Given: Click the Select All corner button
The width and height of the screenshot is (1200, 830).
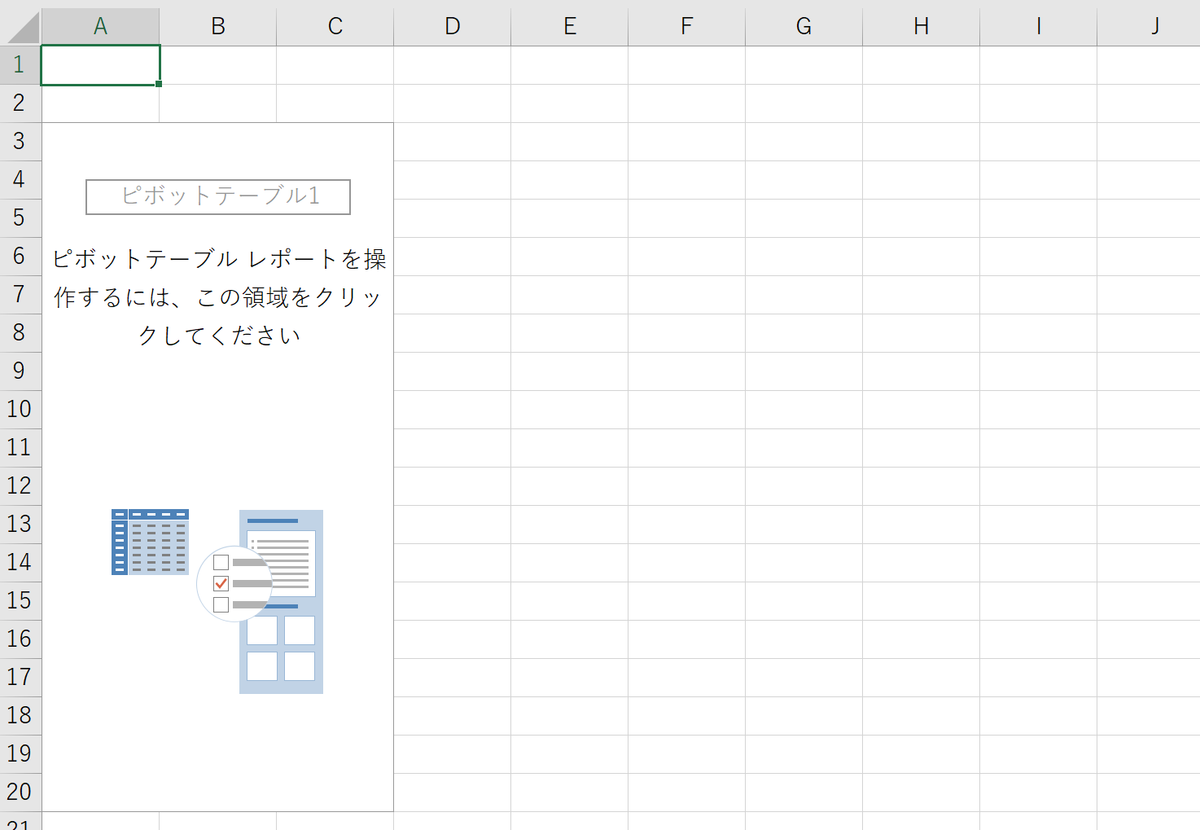Looking at the screenshot, I should pyautogui.click(x=20, y=27).
